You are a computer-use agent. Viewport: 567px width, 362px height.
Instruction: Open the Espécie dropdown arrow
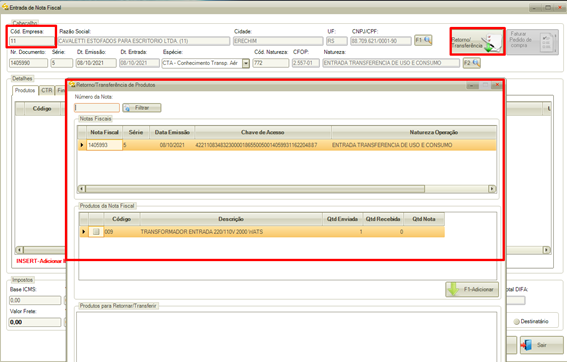coord(246,63)
